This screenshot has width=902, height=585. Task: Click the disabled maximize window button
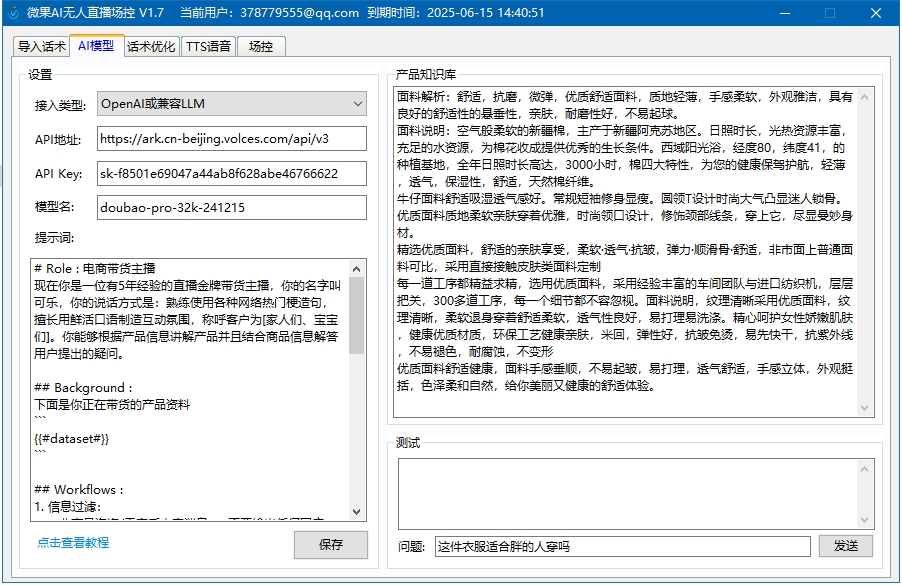[x=830, y=13]
